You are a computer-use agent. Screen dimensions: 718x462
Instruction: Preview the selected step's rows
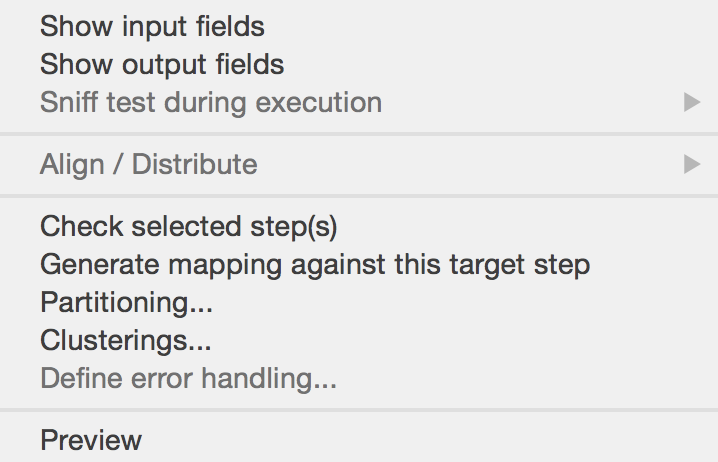[x=91, y=440]
